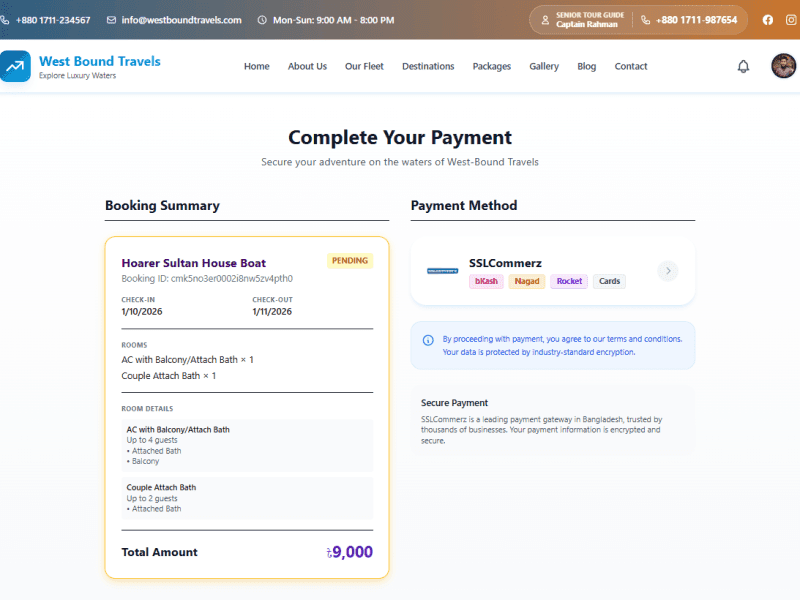Select the bKash payment tag
Screen dimensions: 800x600
(486, 281)
